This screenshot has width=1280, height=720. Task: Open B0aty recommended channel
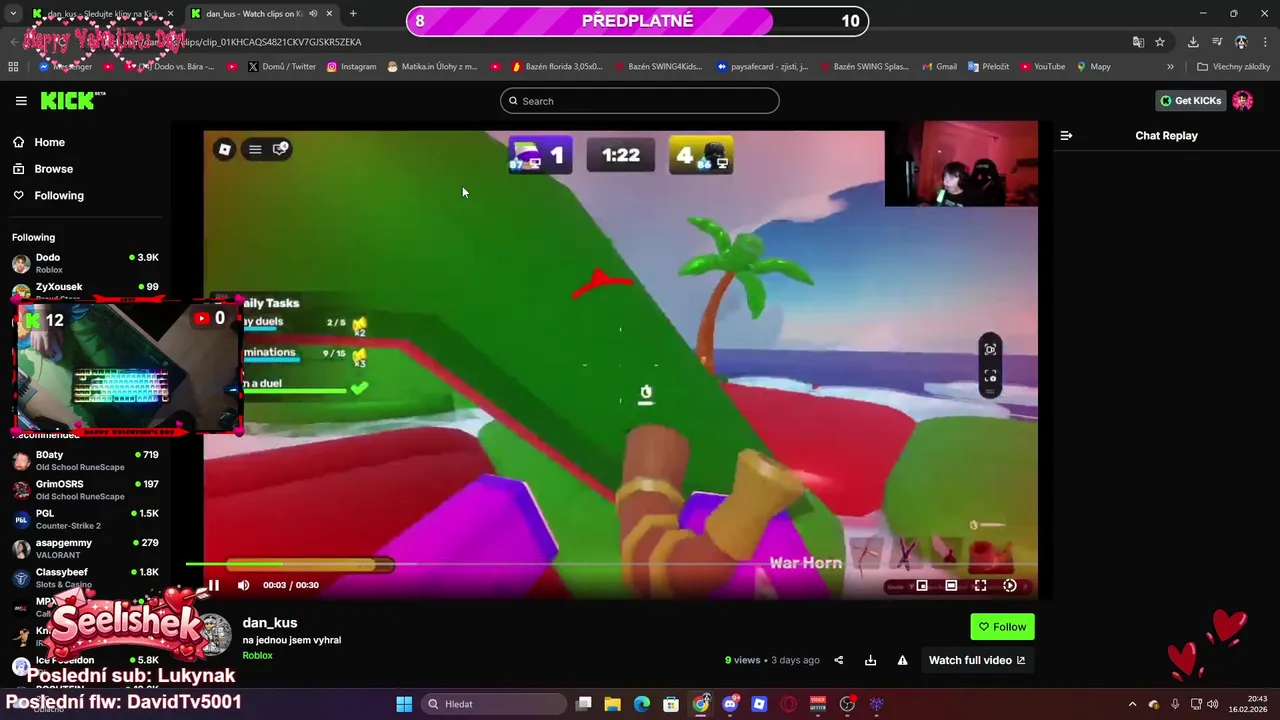tap(85, 460)
